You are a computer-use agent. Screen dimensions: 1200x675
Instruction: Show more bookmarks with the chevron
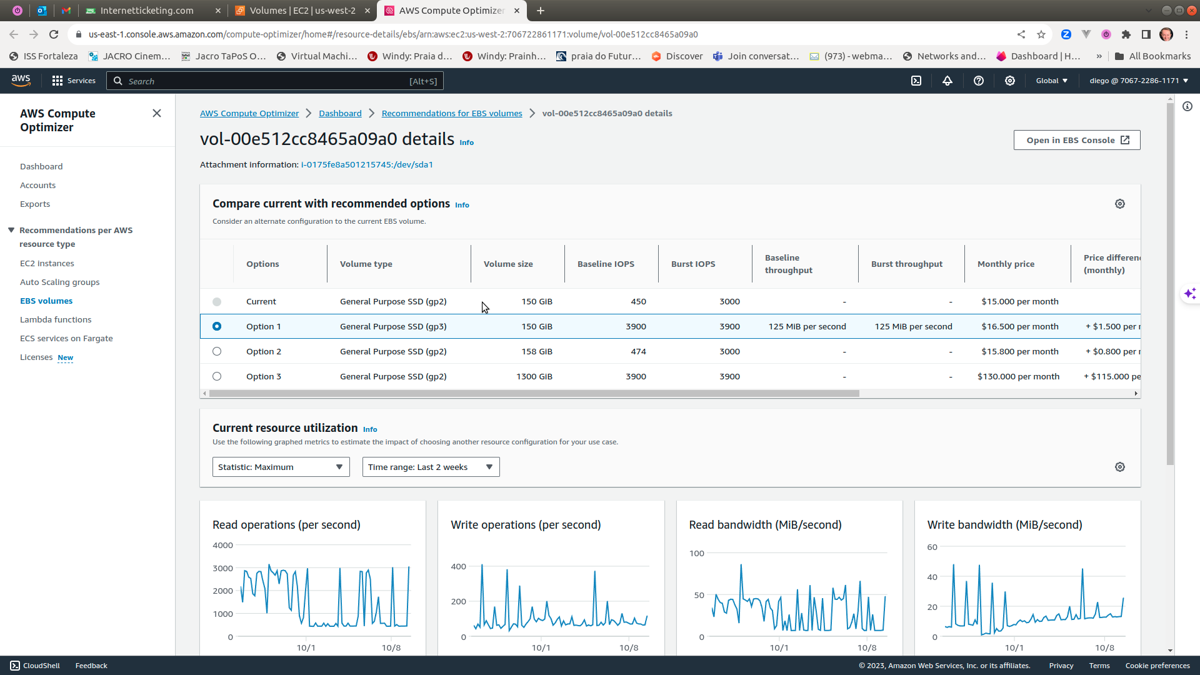pyautogui.click(x=1099, y=56)
